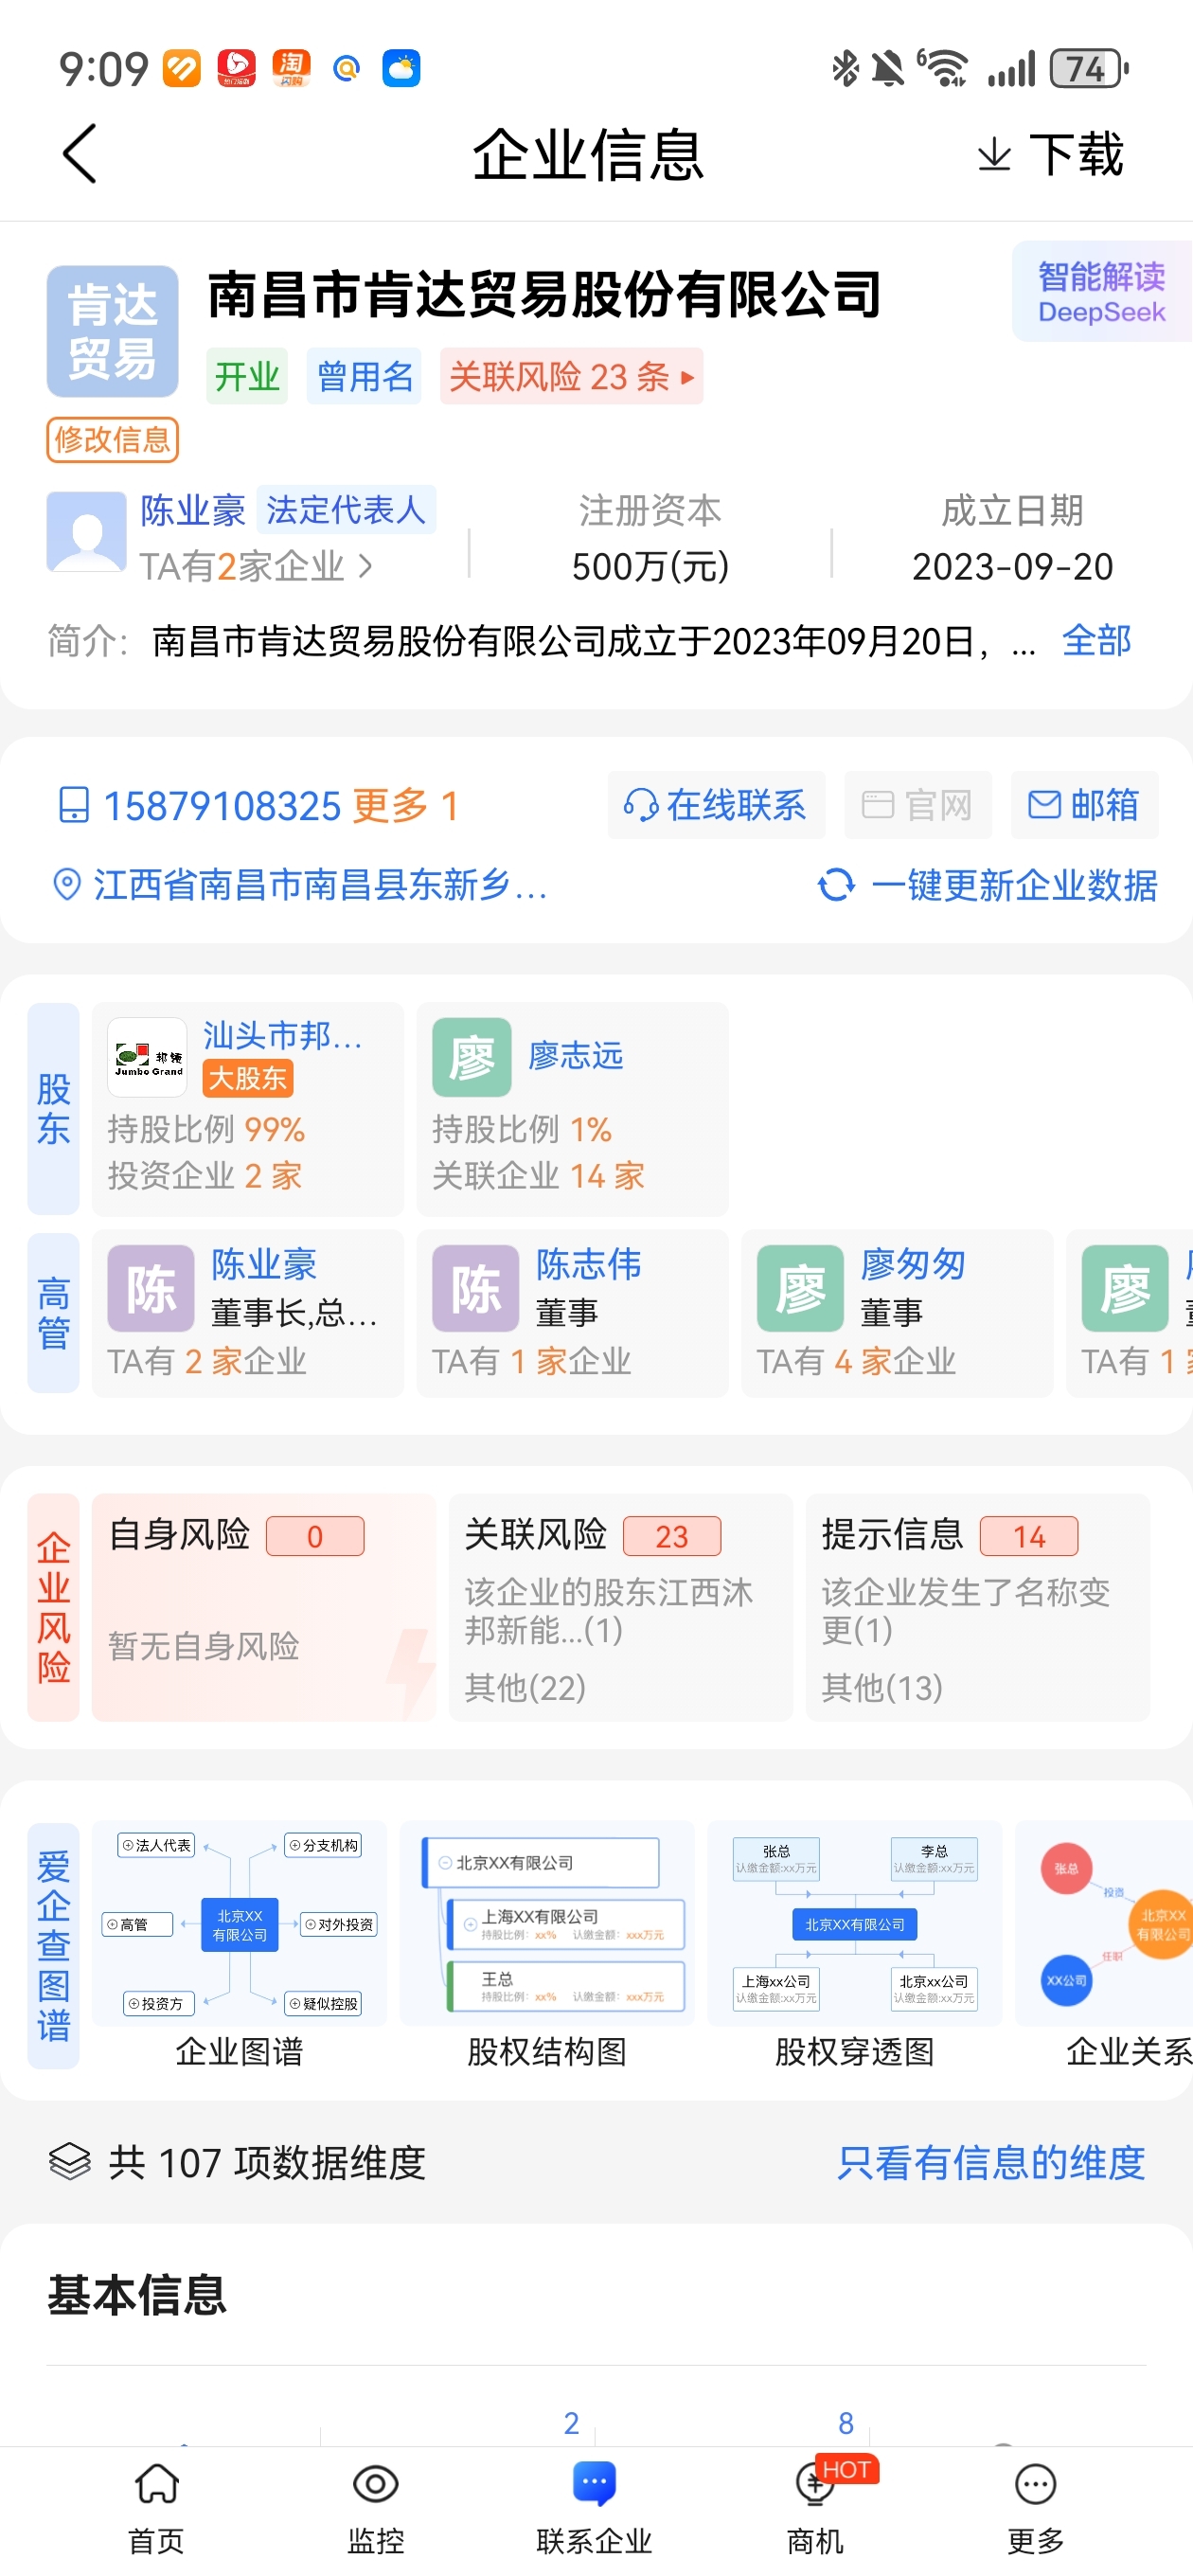Tap 全部 to expand company intro
Screen dimensions: 1193x2576
pos(1096,641)
